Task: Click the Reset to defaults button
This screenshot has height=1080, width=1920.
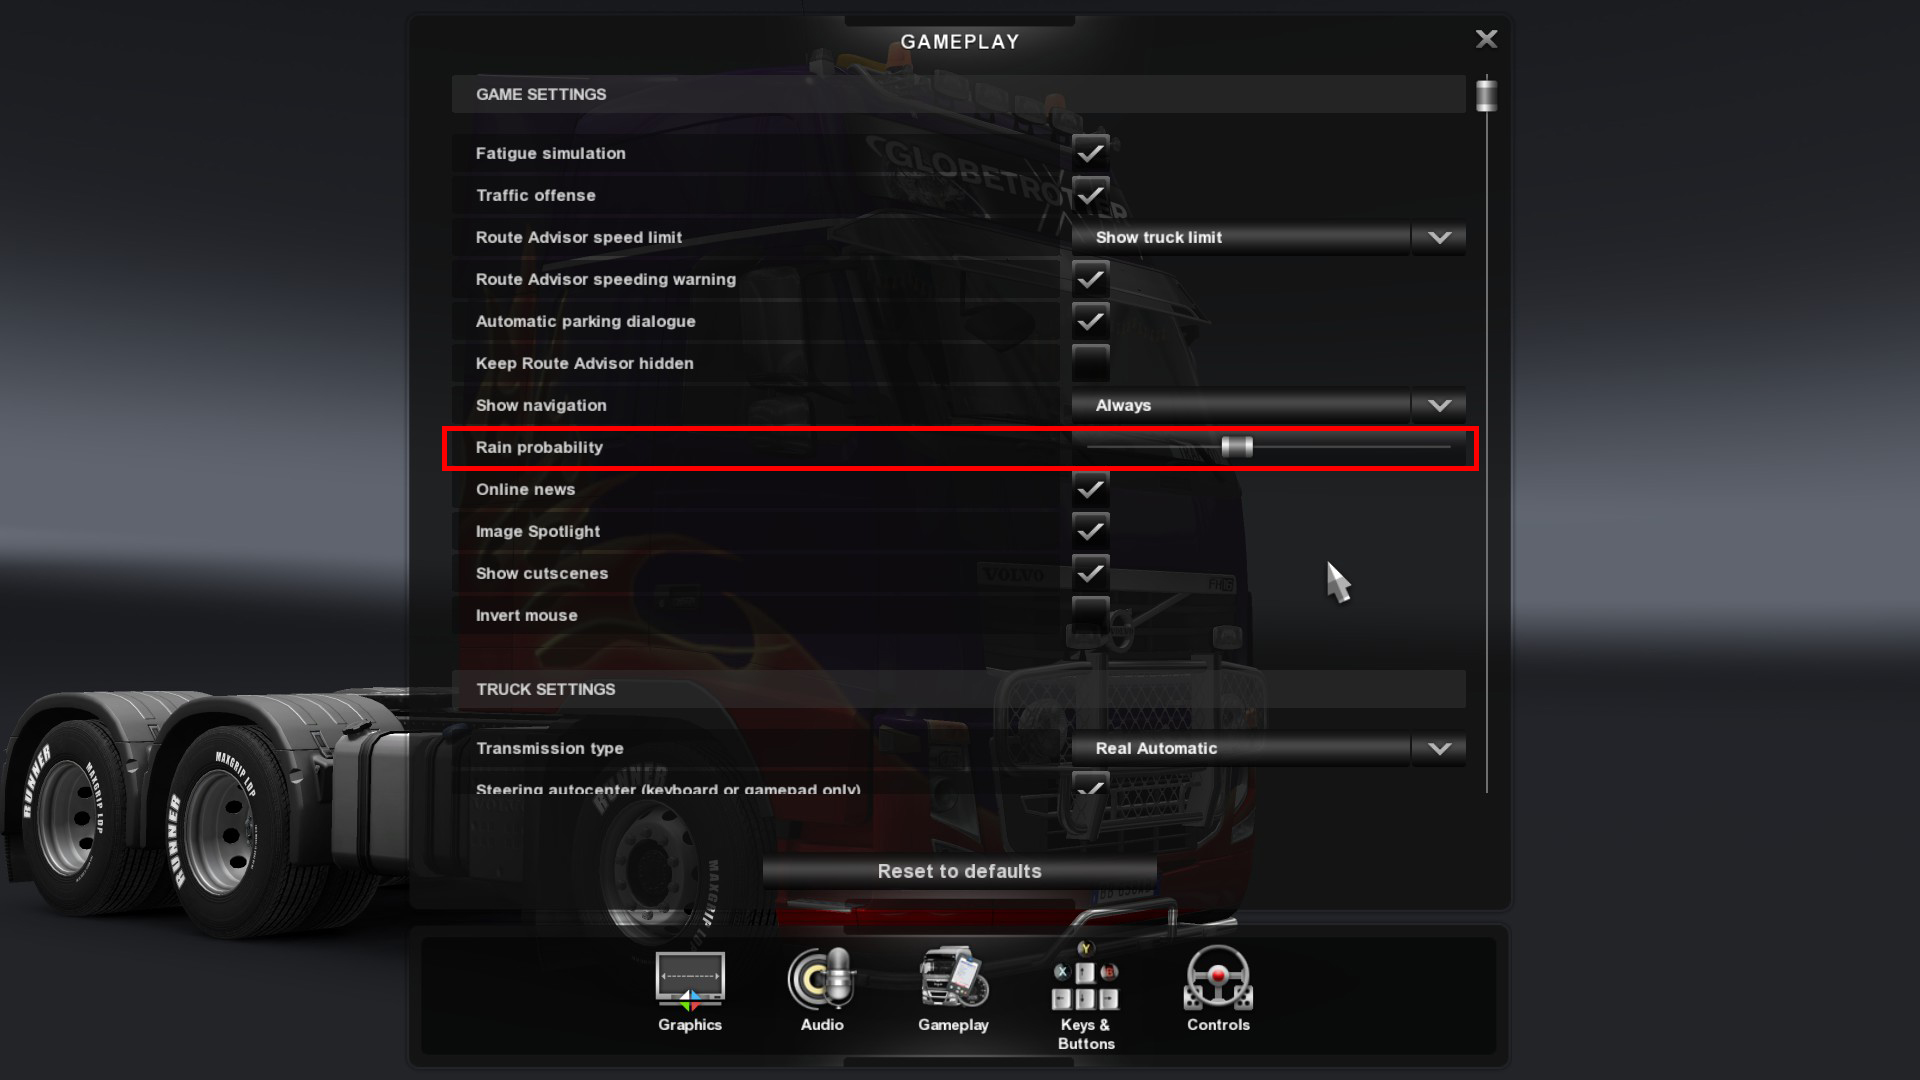Action: 960,871
